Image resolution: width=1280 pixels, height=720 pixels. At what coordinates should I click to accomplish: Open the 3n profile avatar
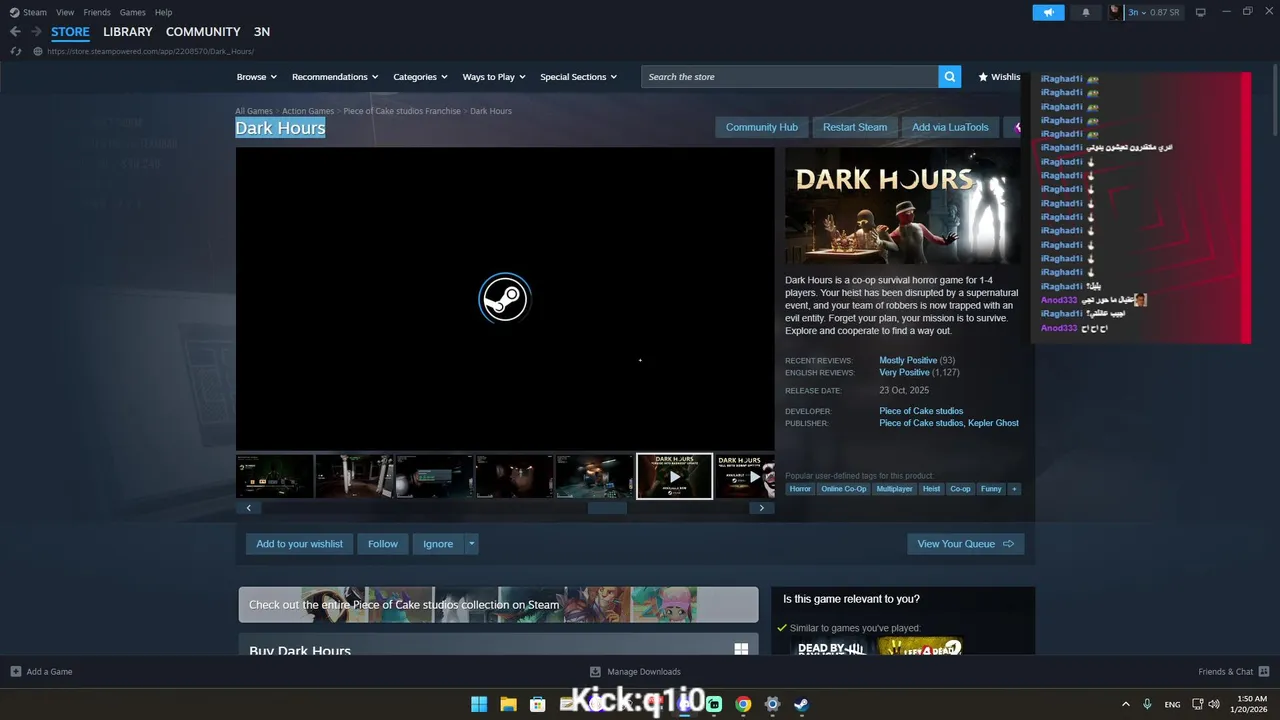tap(1115, 12)
